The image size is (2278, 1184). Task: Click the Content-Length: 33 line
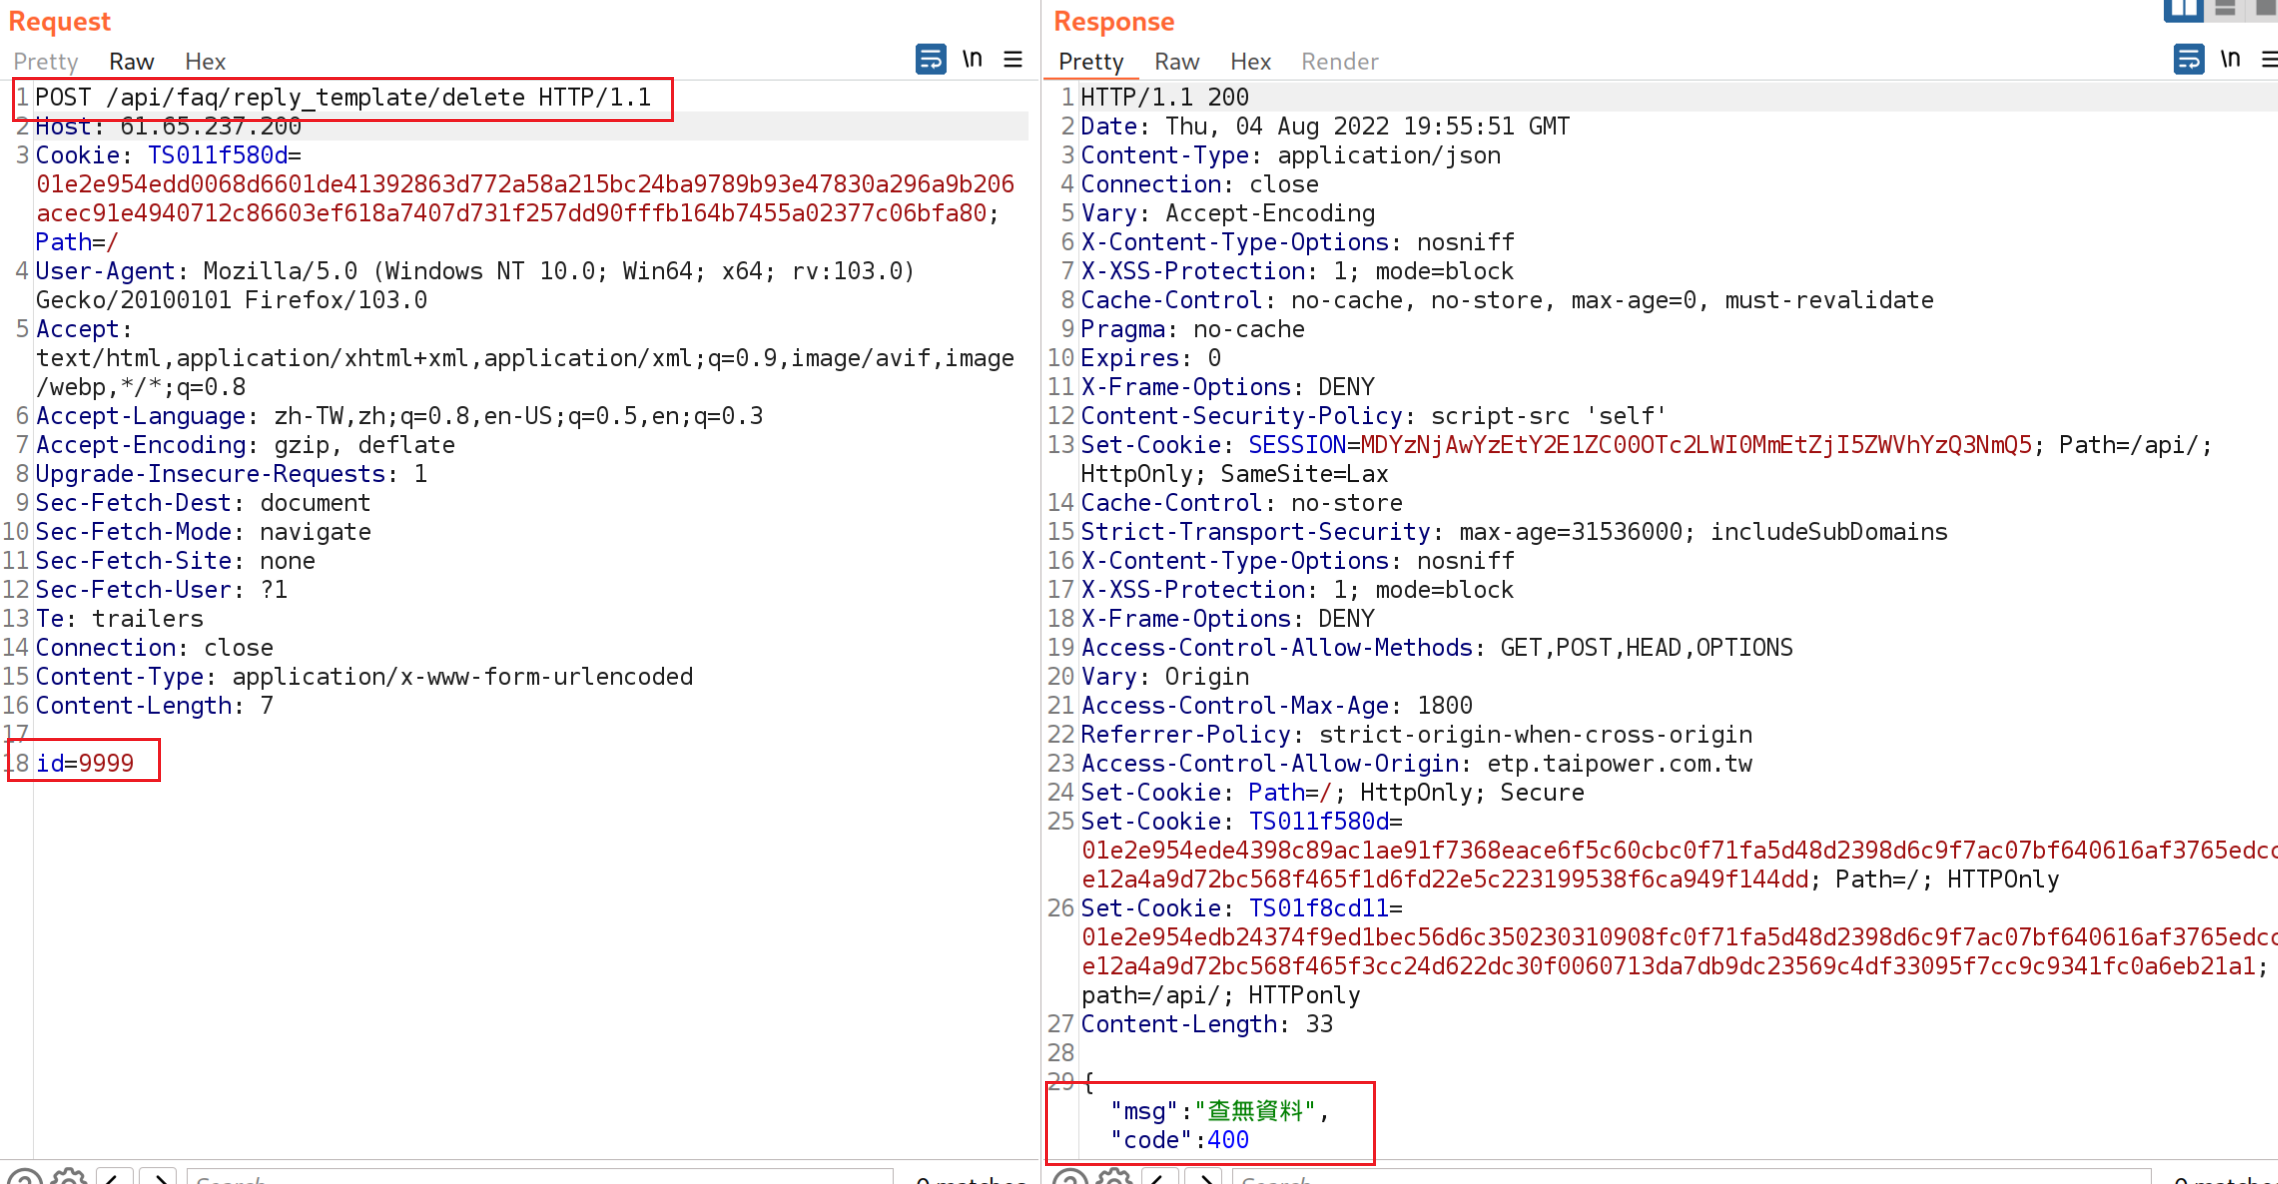(x=1207, y=1025)
